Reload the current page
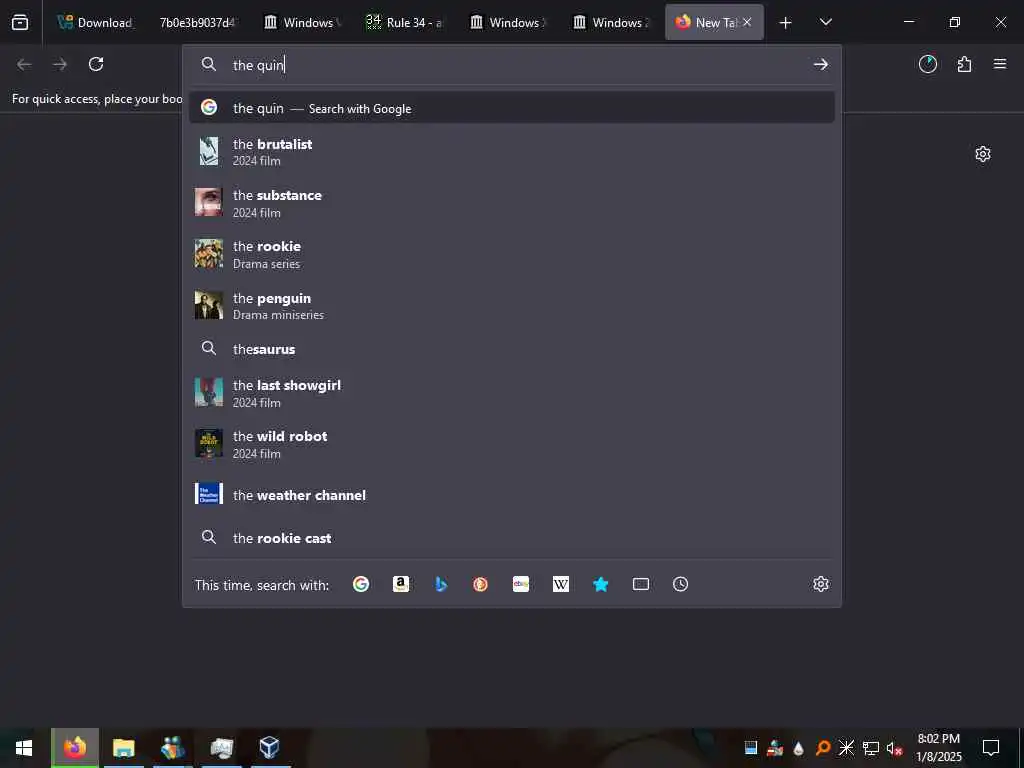The height and width of the screenshot is (768, 1024). 96,64
